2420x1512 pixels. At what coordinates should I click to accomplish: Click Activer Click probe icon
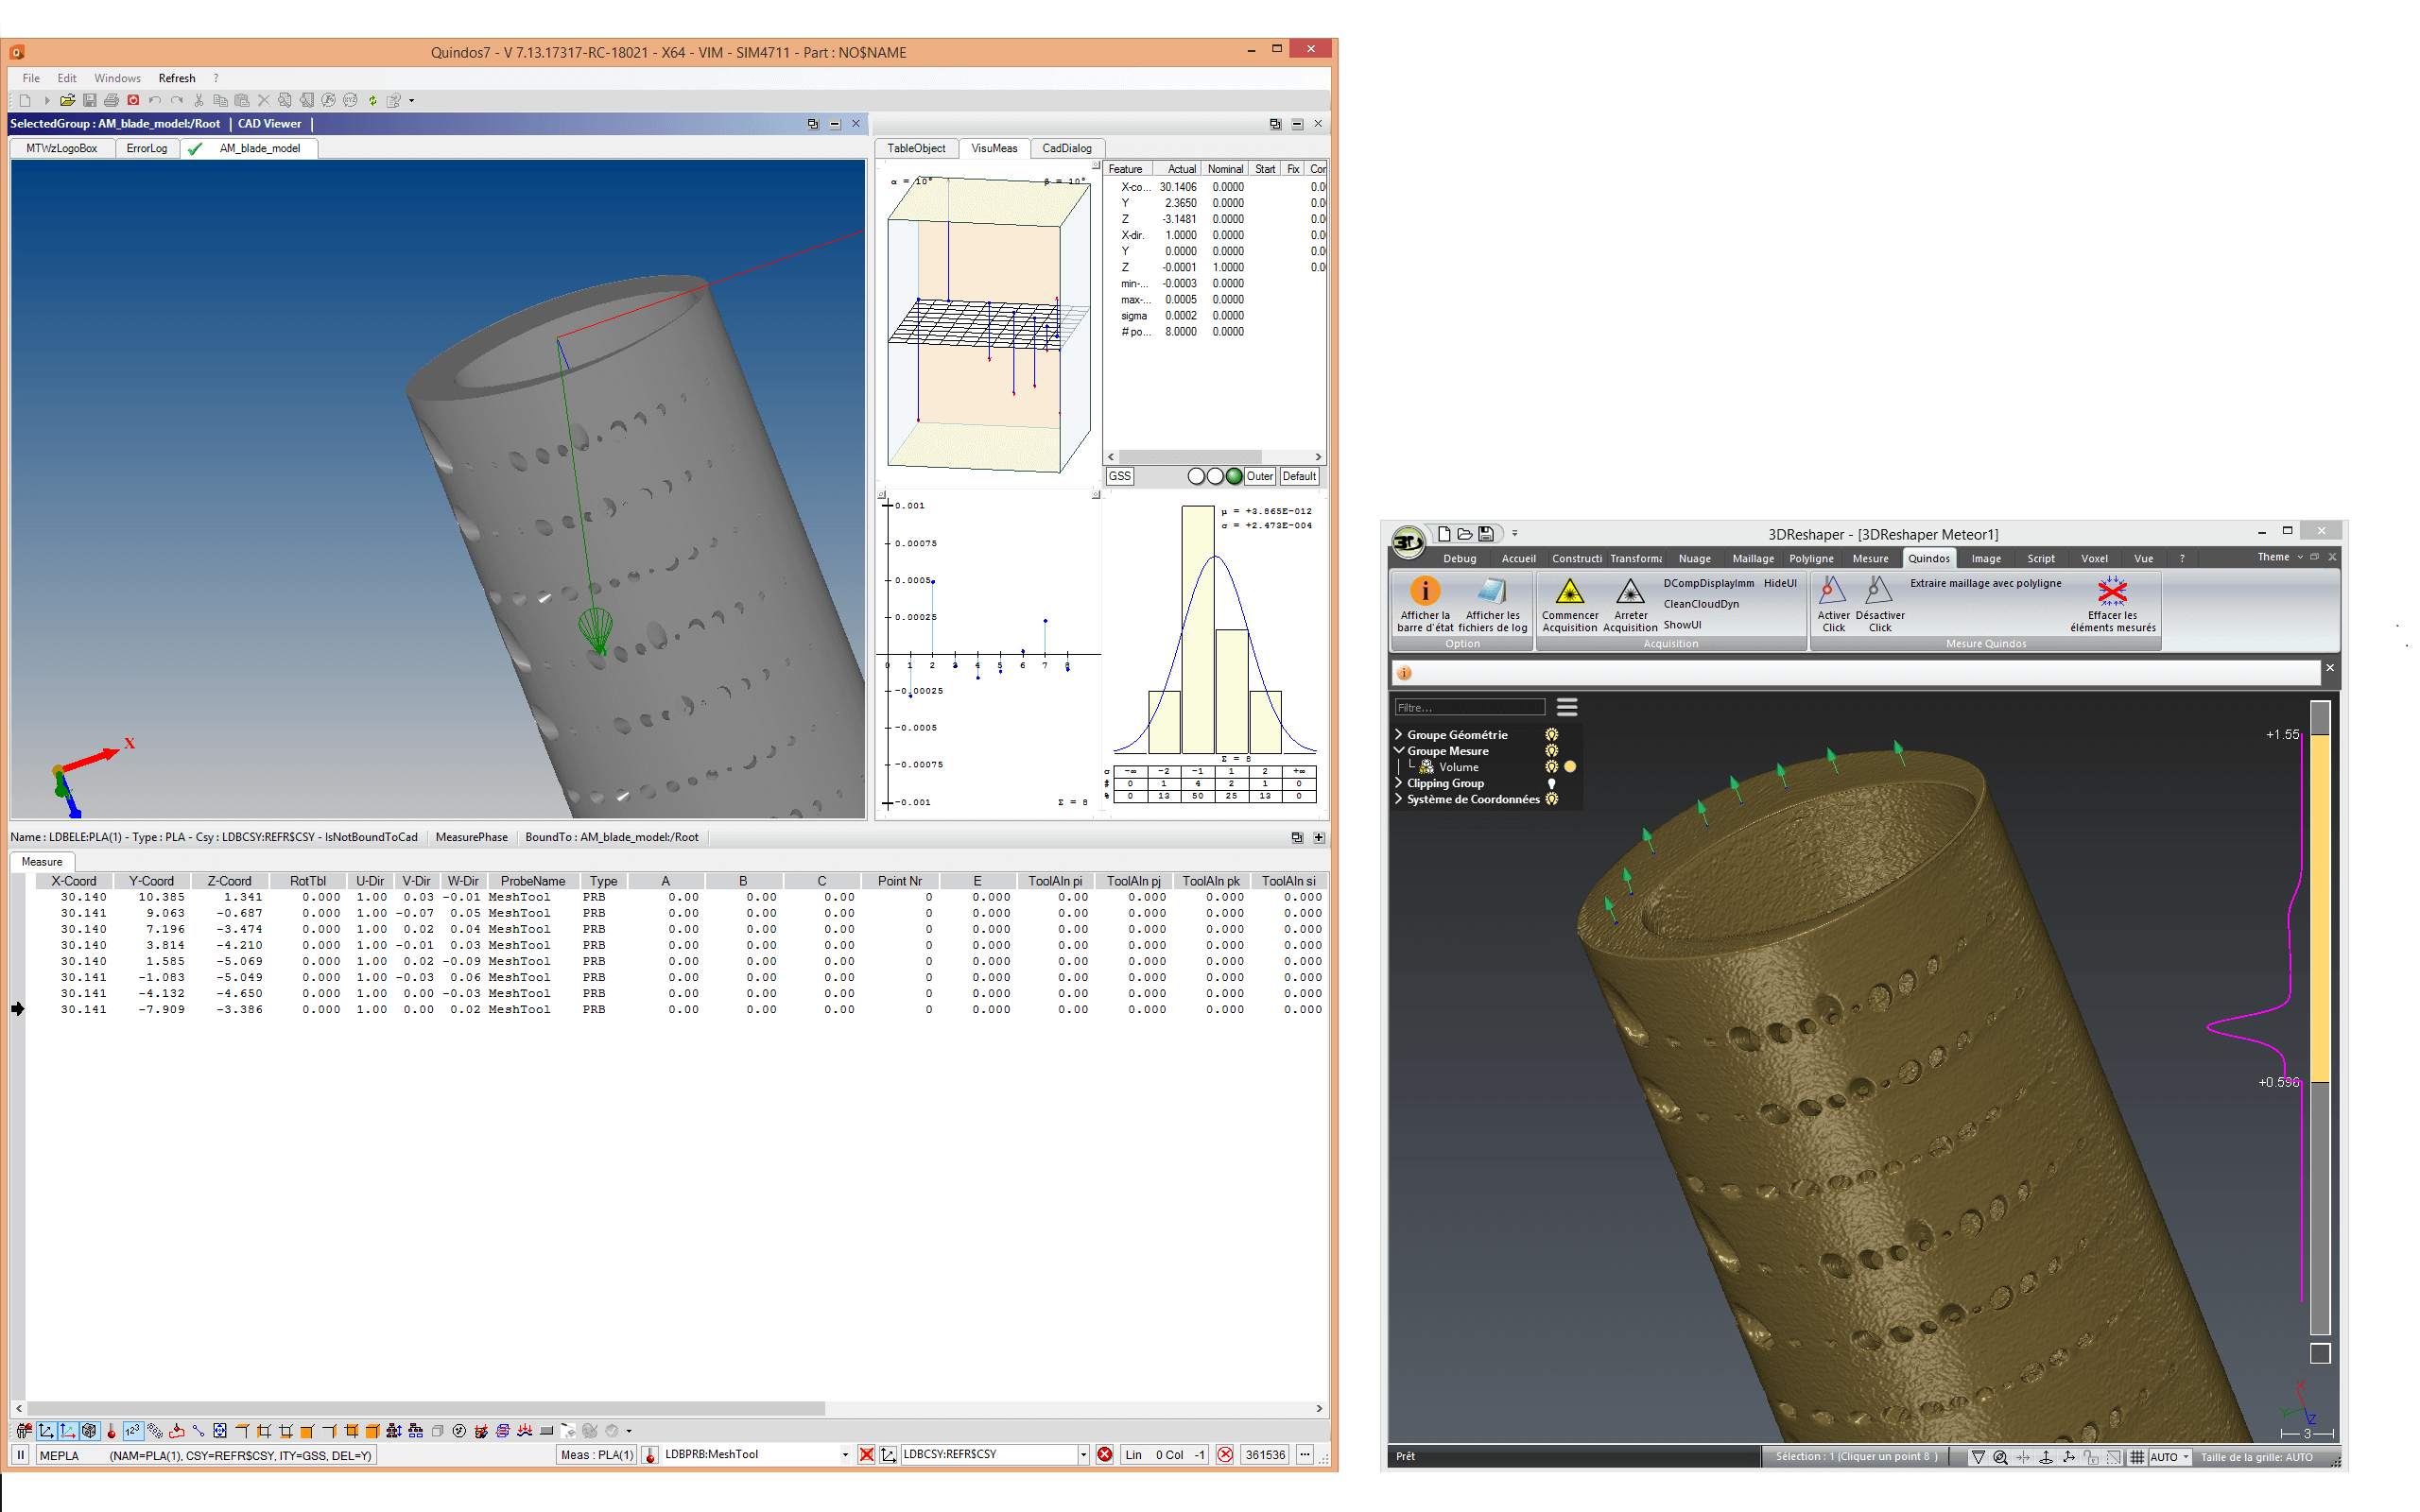click(x=1832, y=591)
